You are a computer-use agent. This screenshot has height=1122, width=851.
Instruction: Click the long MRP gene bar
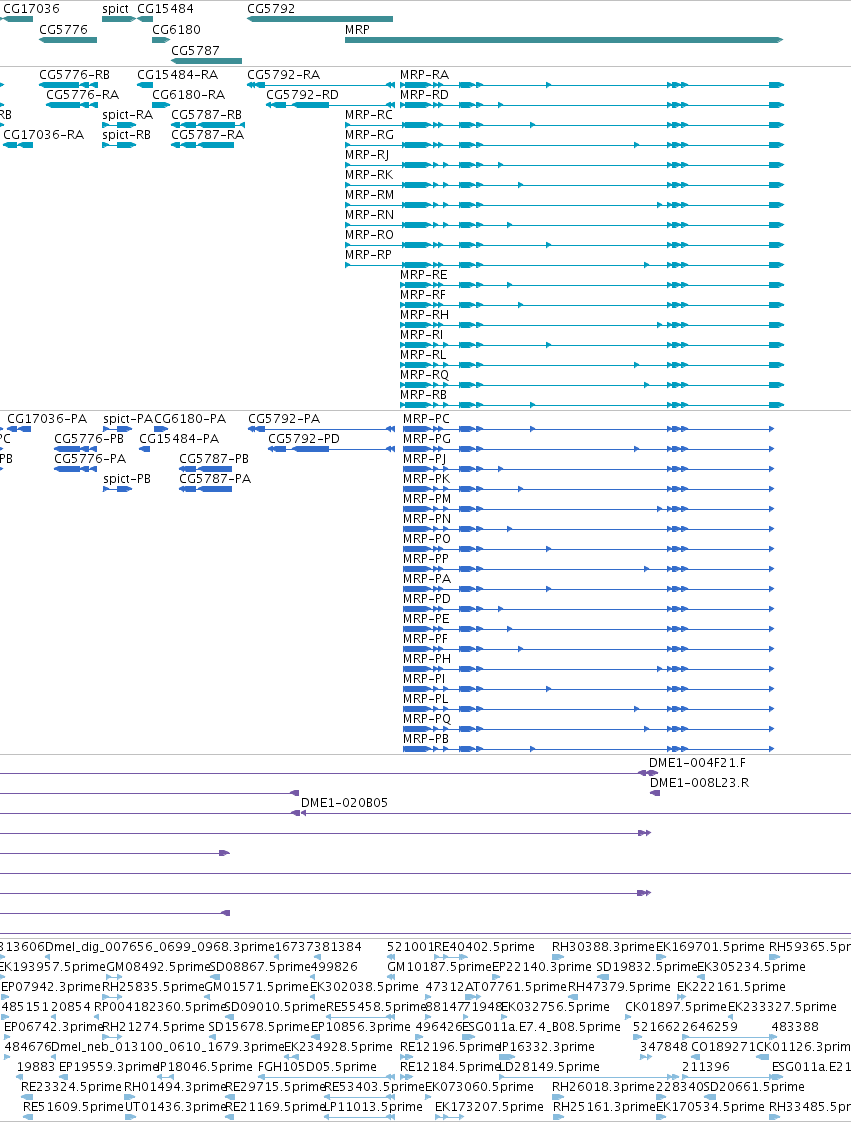click(564, 40)
